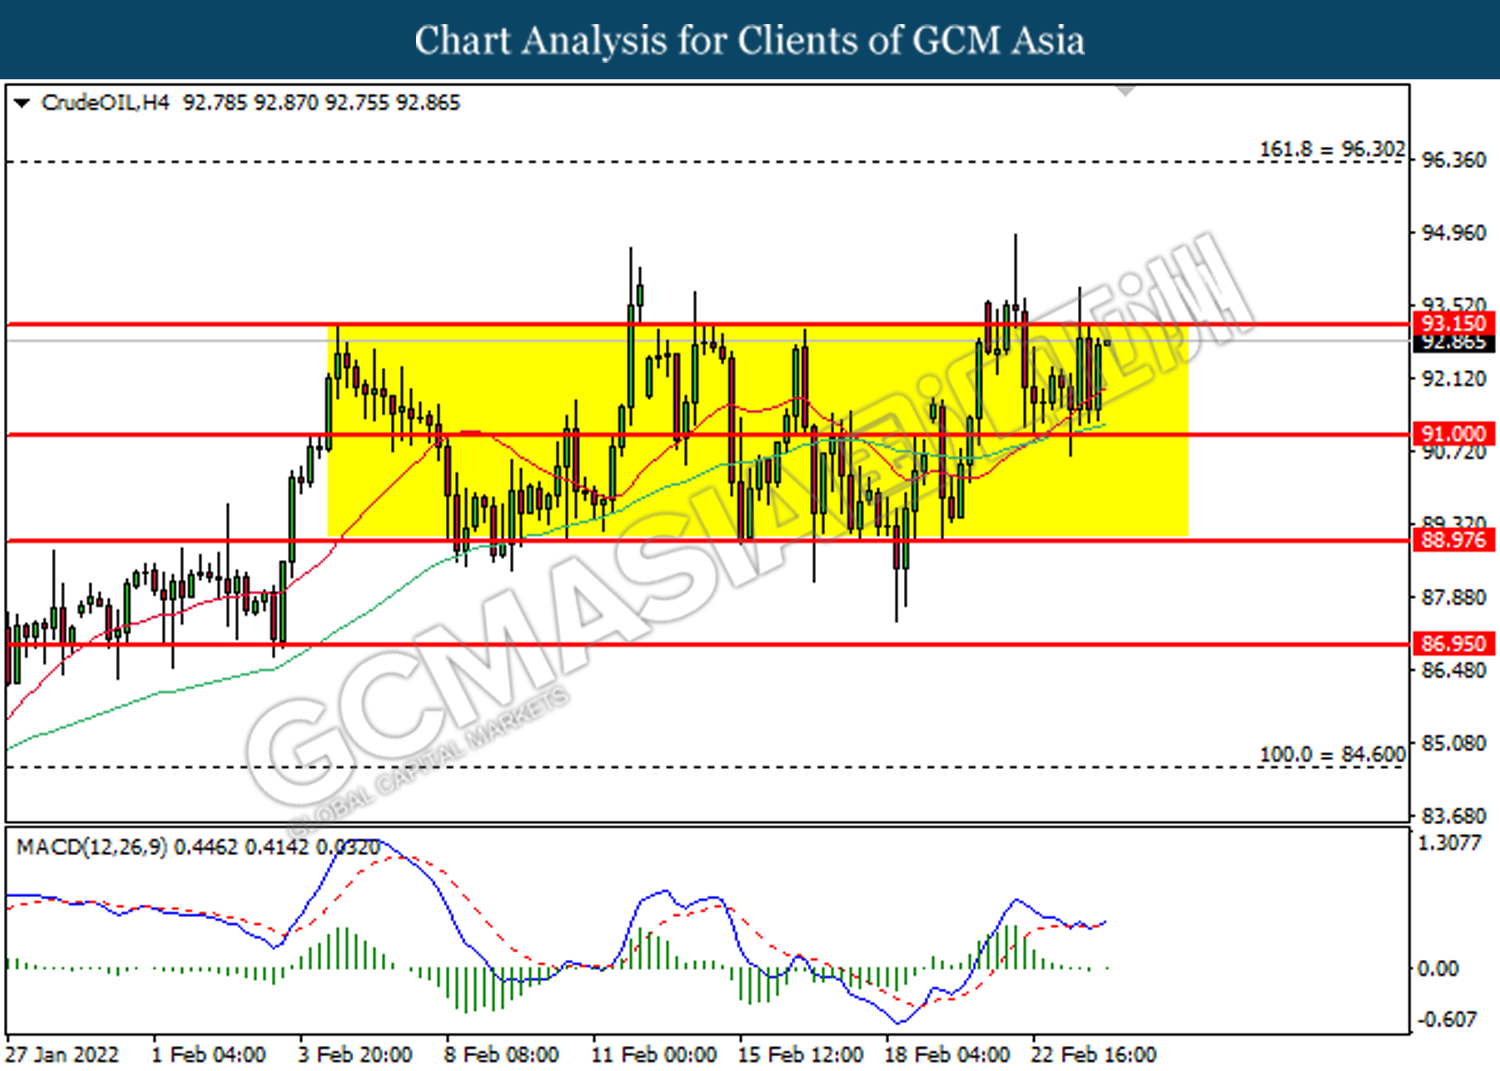This screenshot has width=1500, height=1071.
Task: Click the 92.120 price axis value
Action: [1454, 379]
